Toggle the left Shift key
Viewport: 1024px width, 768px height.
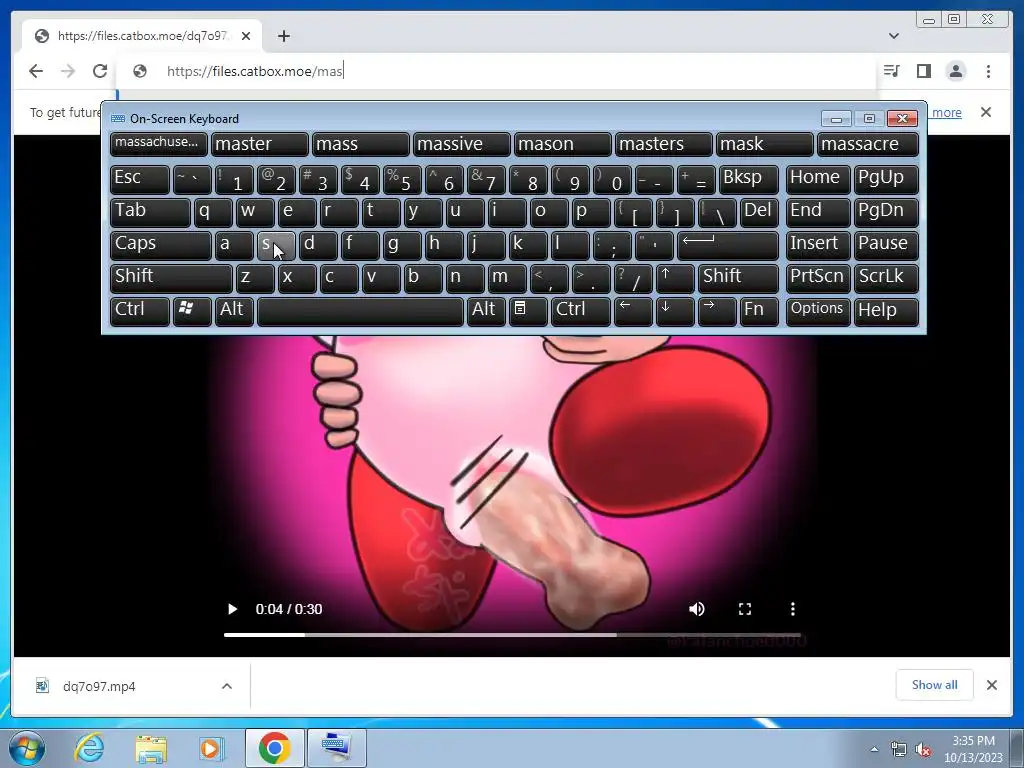[x=171, y=278]
